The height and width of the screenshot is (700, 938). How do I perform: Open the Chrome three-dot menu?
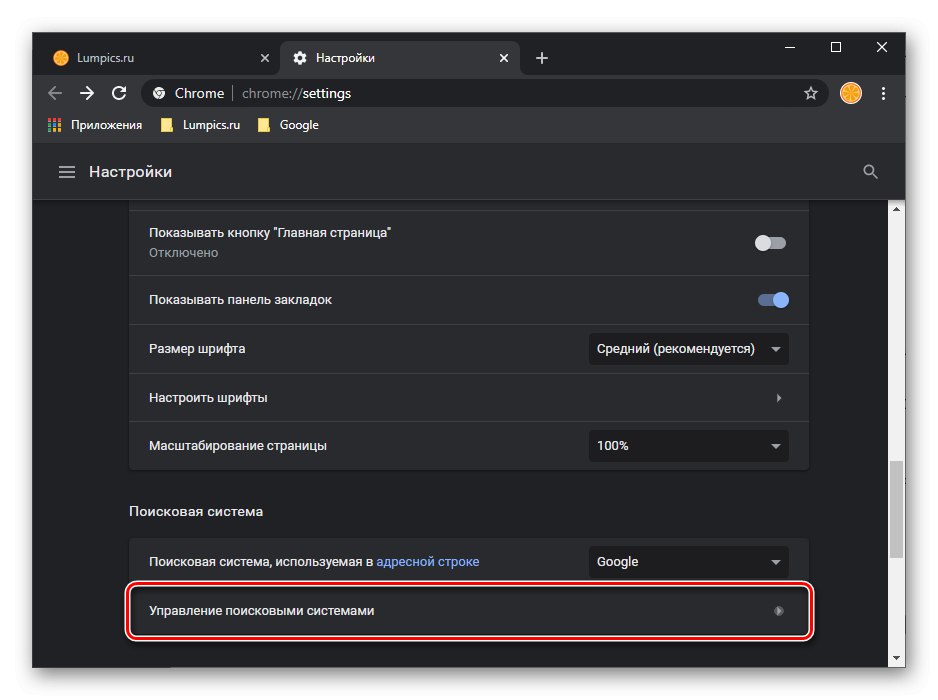pos(884,93)
